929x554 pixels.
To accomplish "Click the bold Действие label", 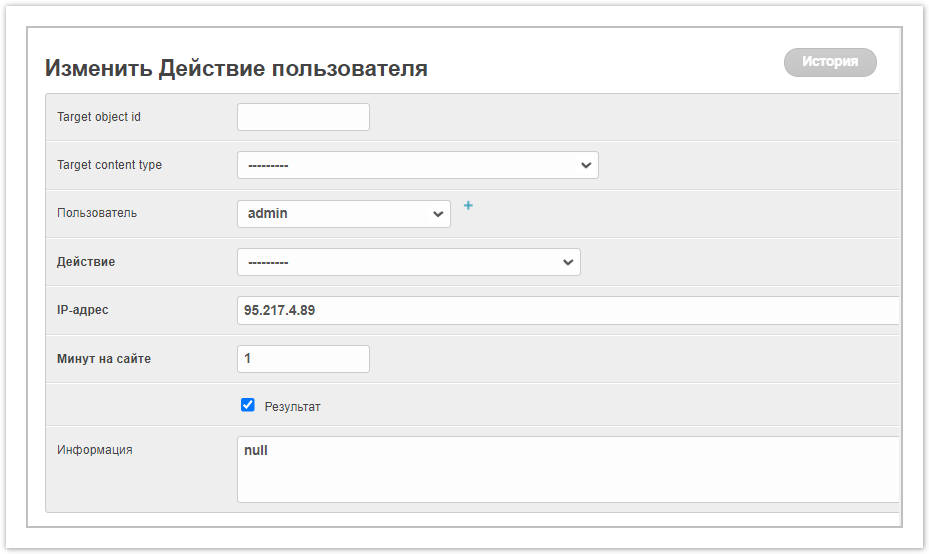I will click(x=86, y=262).
